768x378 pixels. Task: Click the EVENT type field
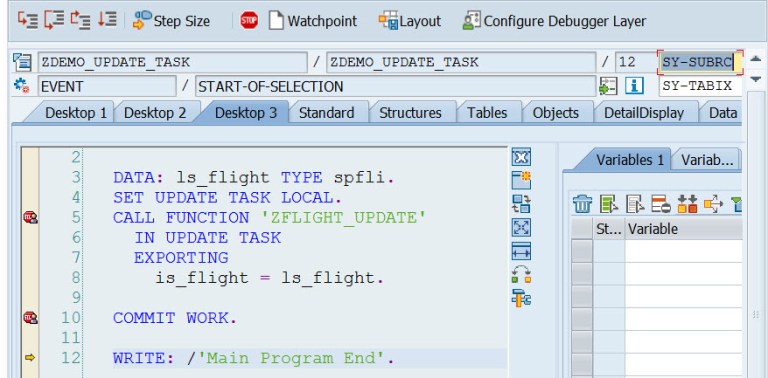point(107,86)
